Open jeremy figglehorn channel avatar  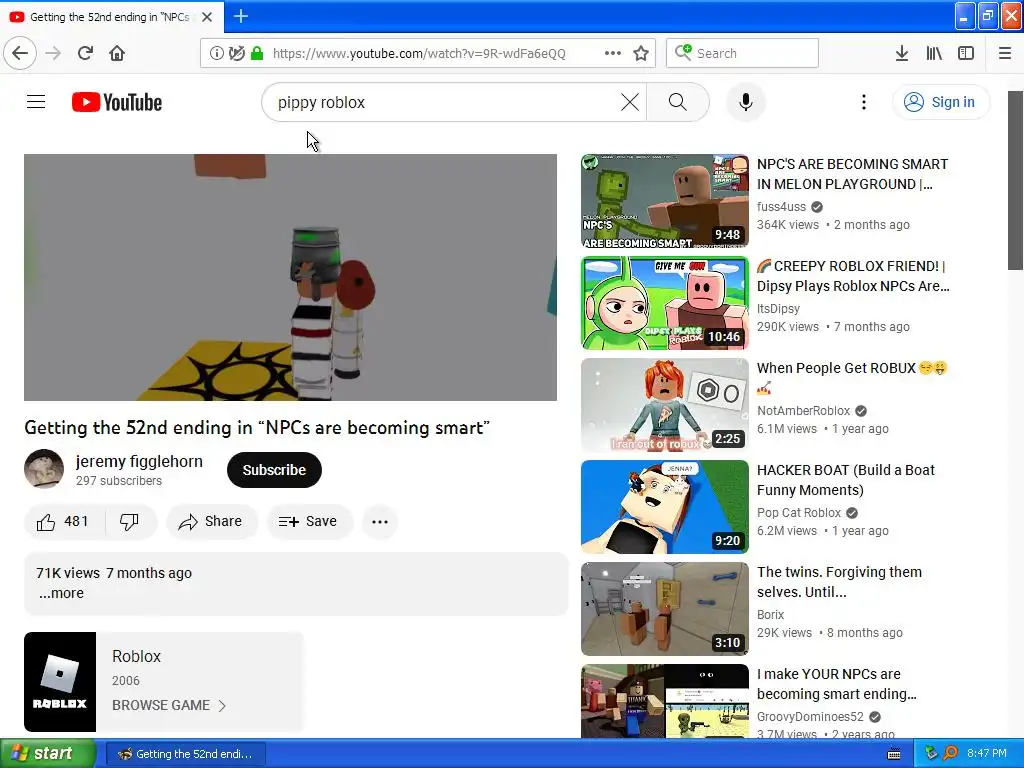point(44,468)
